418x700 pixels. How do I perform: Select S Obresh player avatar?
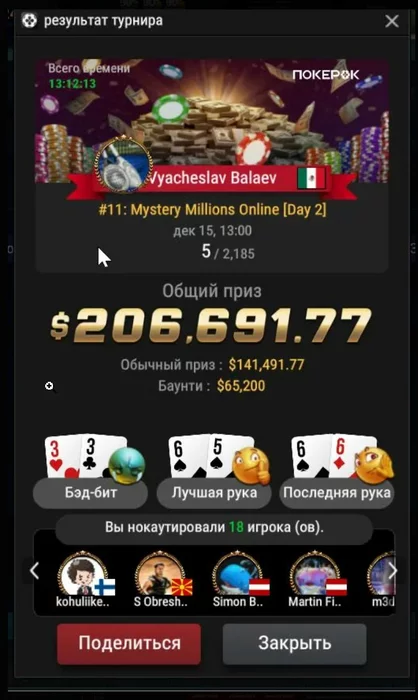tap(160, 575)
